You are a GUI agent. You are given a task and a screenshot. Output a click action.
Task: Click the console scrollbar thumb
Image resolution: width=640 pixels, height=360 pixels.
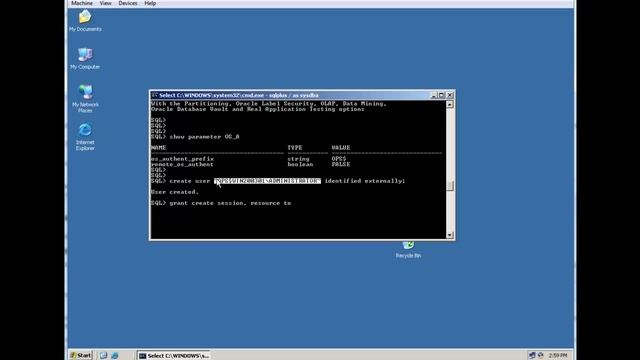pyautogui.click(x=450, y=186)
